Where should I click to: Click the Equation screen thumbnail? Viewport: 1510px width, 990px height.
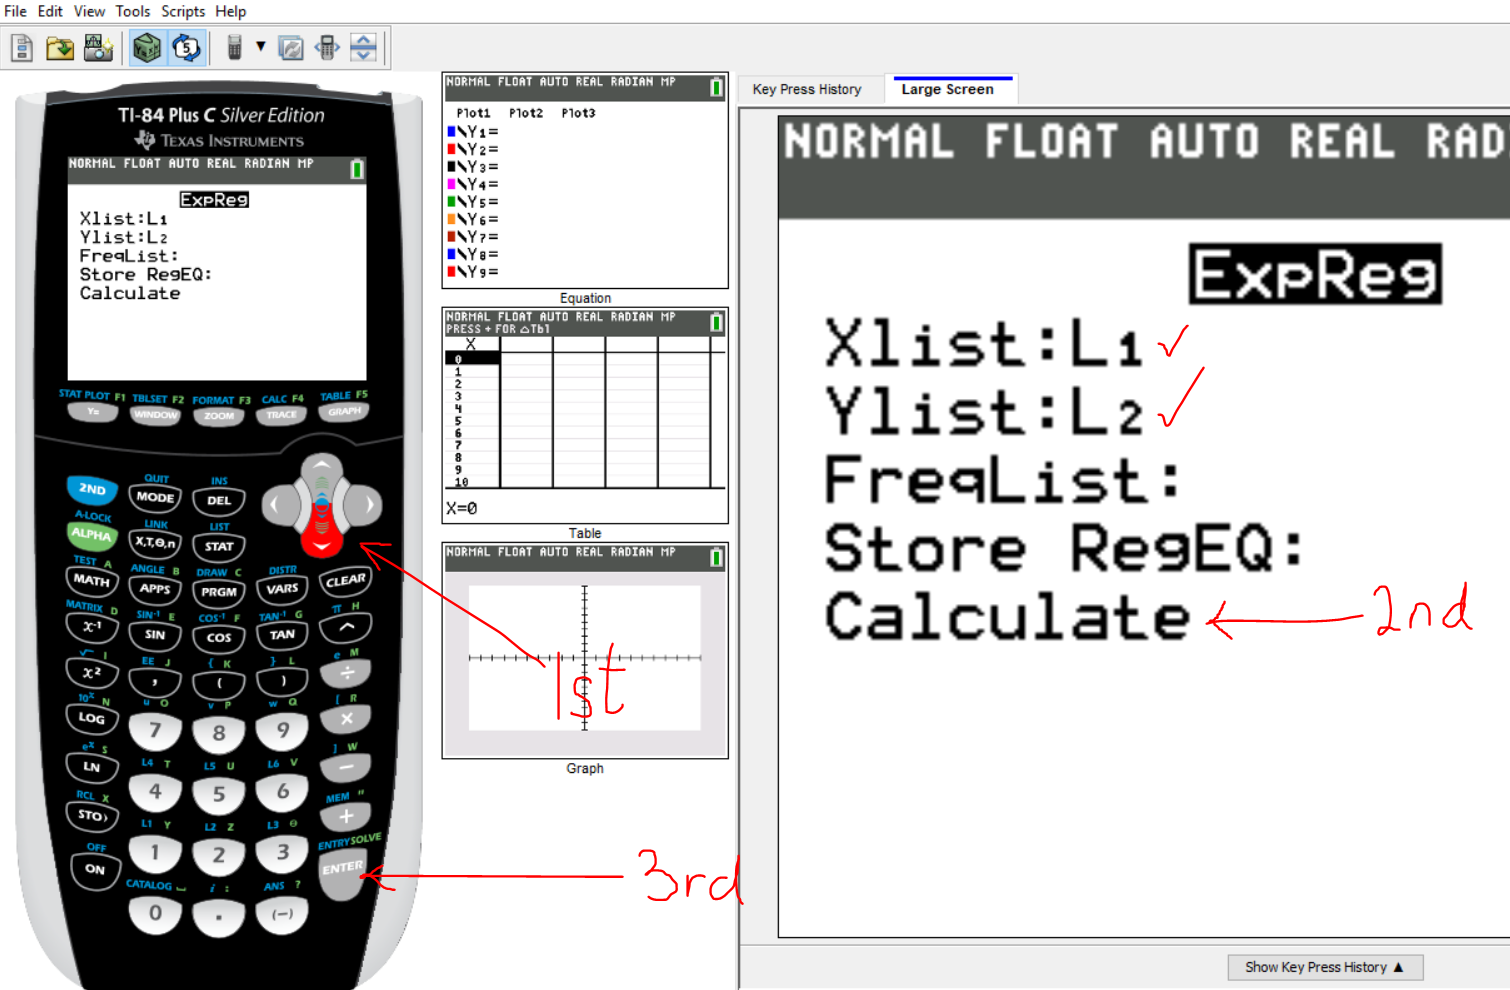point(585,180)
